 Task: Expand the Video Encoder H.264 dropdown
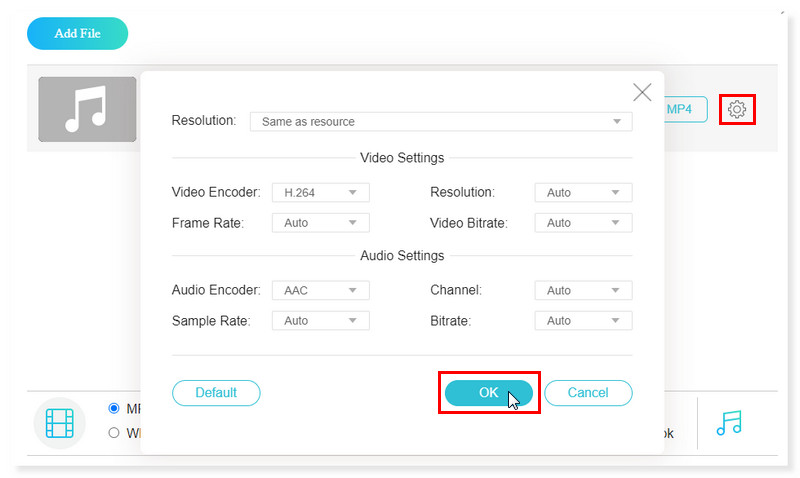tap(320, 192)
